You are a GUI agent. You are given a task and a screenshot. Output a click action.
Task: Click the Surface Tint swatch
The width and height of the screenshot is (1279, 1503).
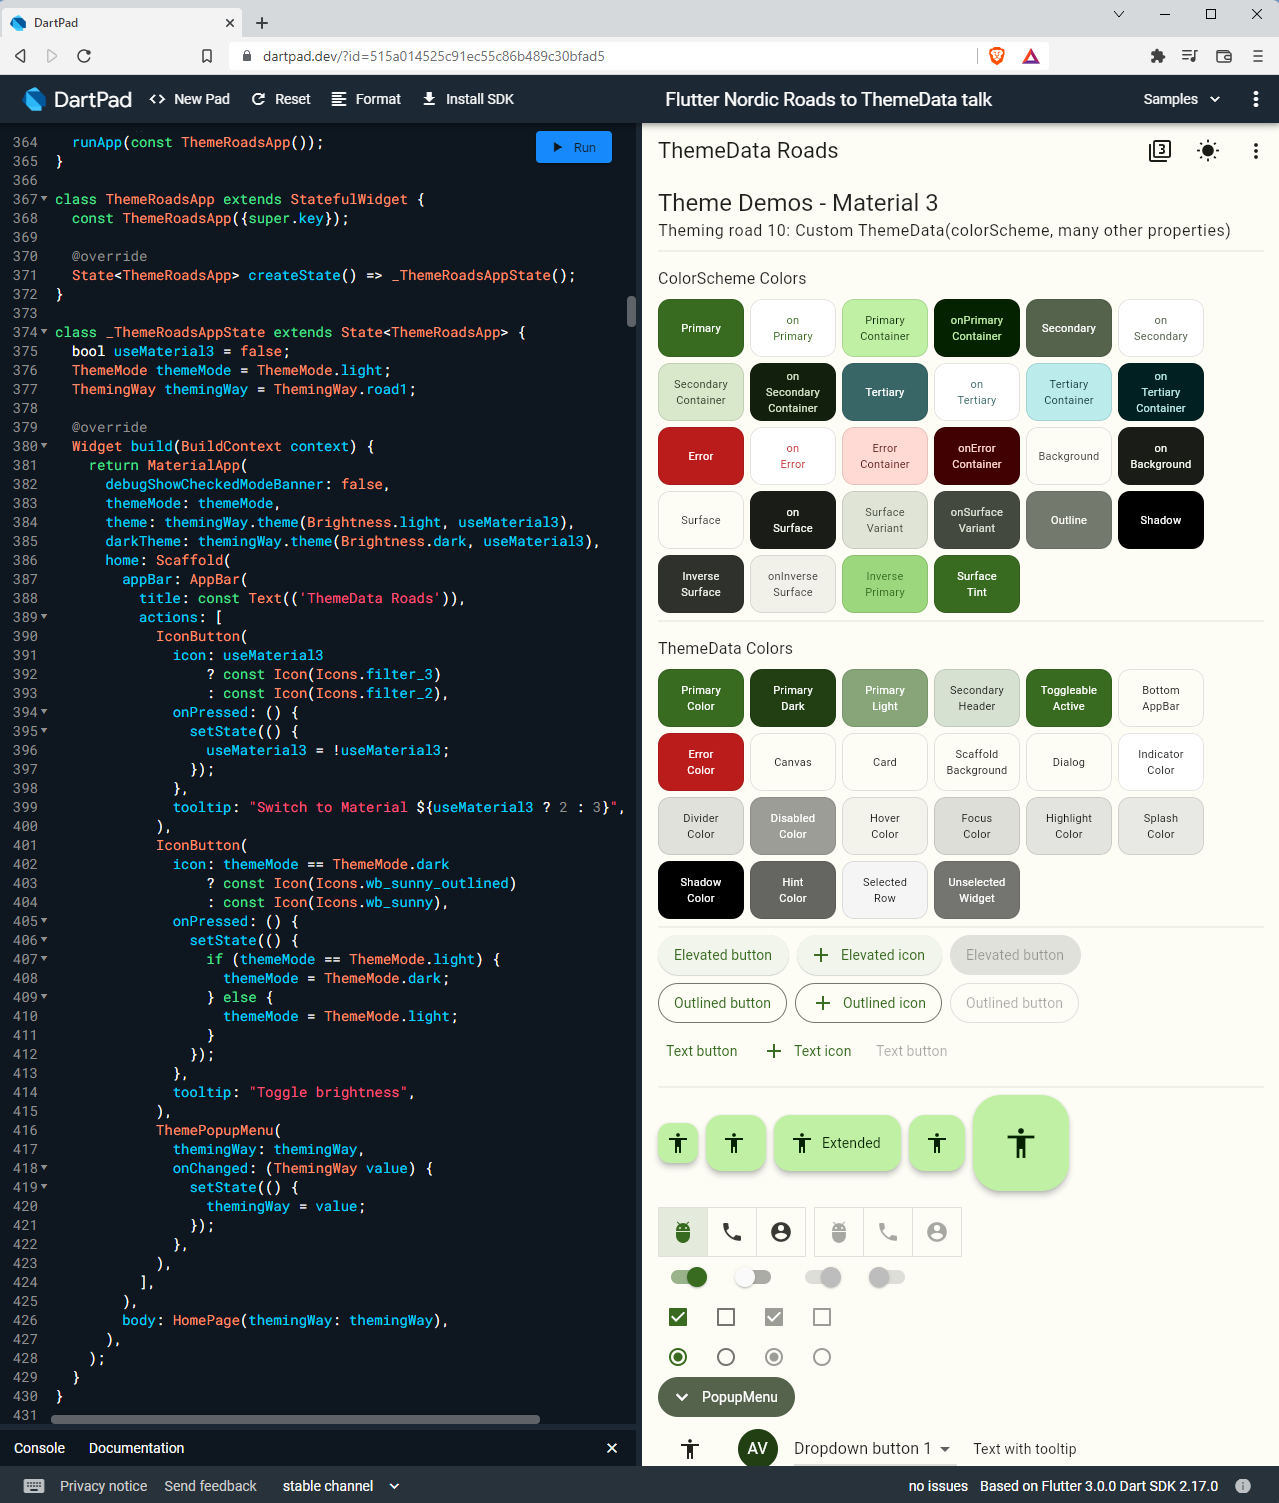(x=977, y=584)
